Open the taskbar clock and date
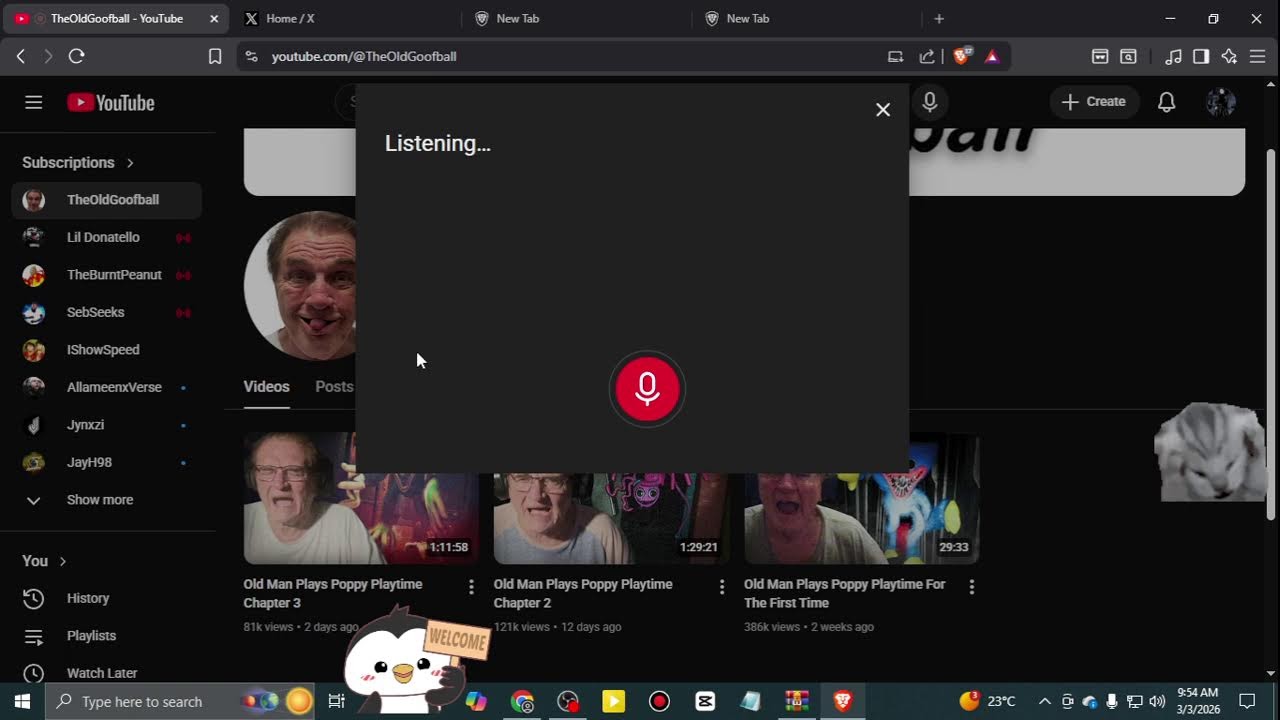 tap(1197, 701)
